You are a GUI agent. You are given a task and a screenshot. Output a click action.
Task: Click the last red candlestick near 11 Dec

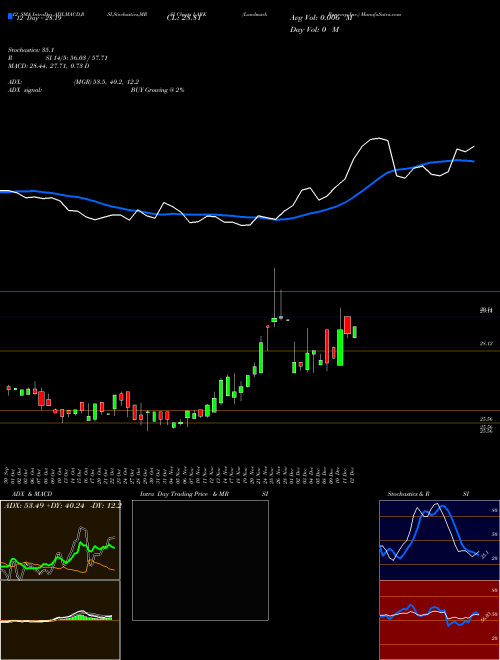347,325
